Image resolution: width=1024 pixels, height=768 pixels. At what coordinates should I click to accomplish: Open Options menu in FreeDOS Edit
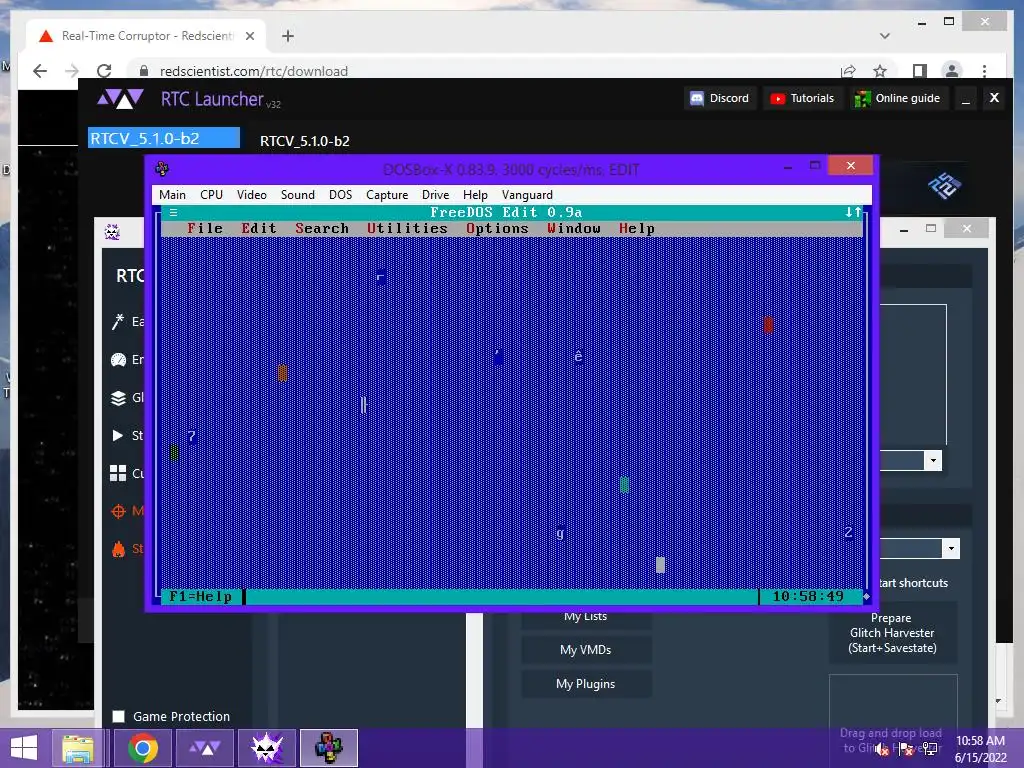497,229
